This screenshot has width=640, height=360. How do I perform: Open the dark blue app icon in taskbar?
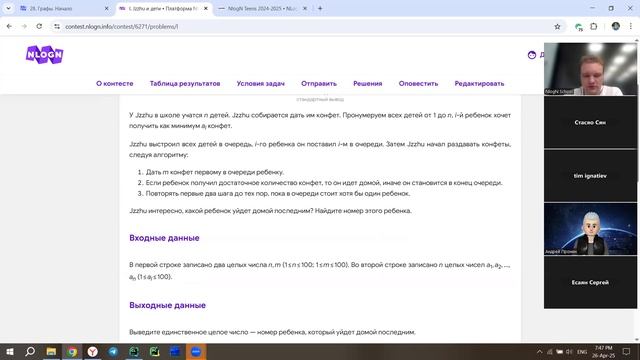[x=175, y=351]
